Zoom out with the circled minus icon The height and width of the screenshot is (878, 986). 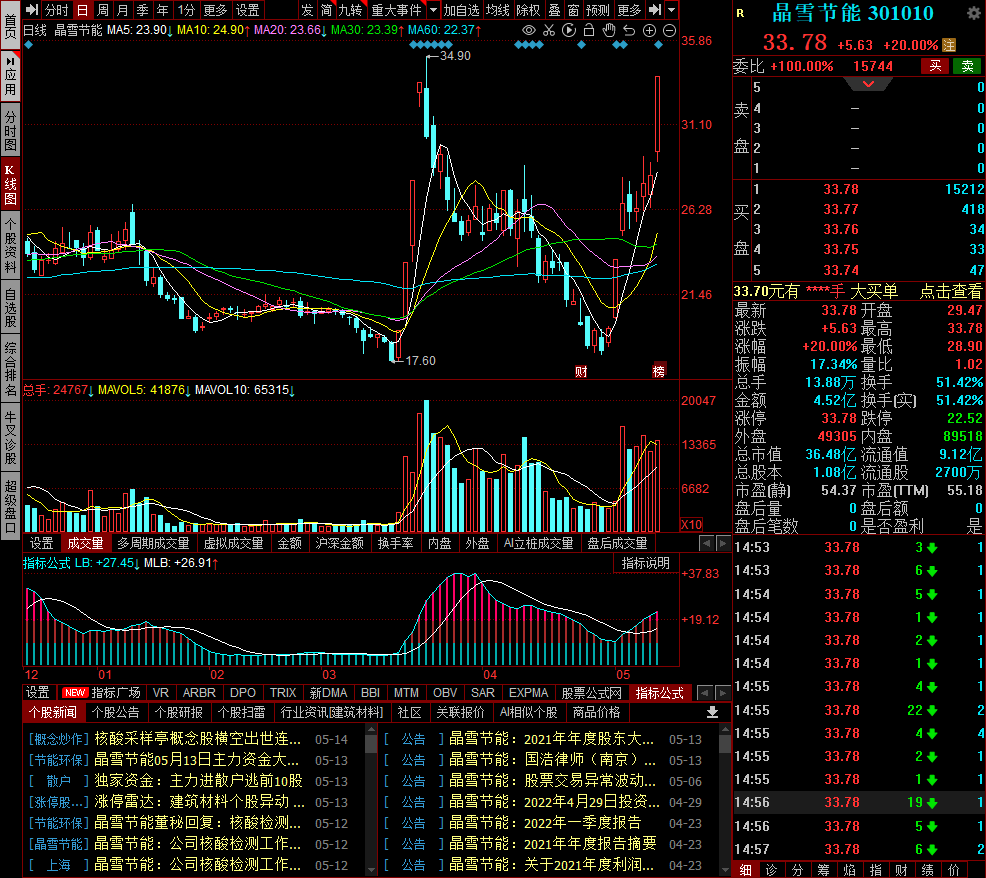pos(670,30)
